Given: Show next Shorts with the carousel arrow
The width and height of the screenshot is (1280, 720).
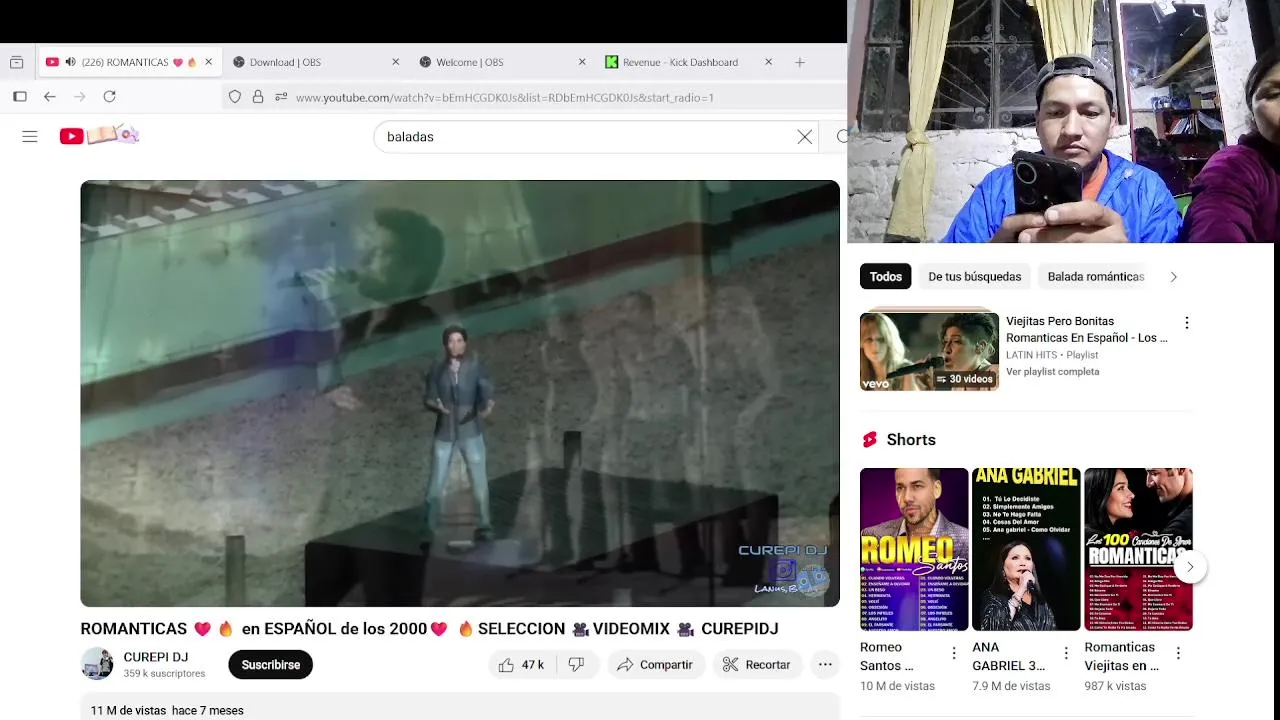Looking at the screenshot, I should [x=1190, y=567].
